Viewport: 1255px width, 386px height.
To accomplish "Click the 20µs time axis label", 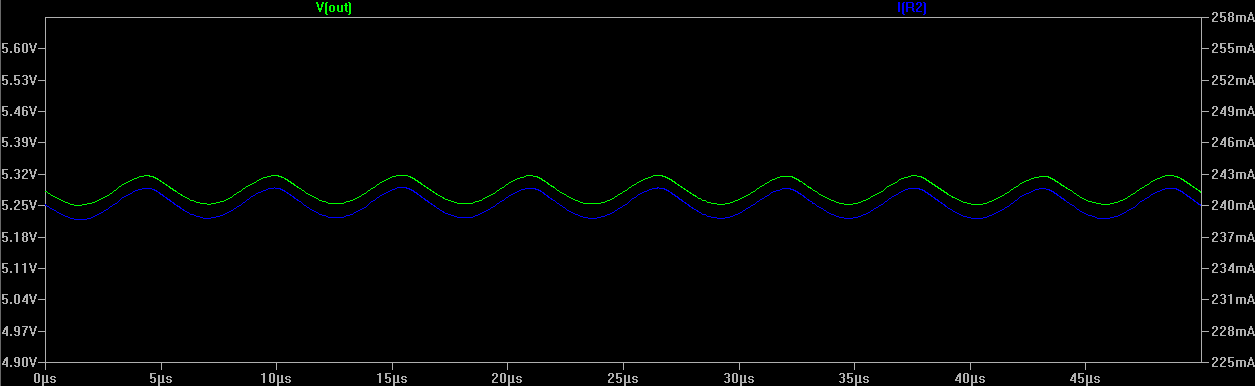I will [x=507, y=379].
